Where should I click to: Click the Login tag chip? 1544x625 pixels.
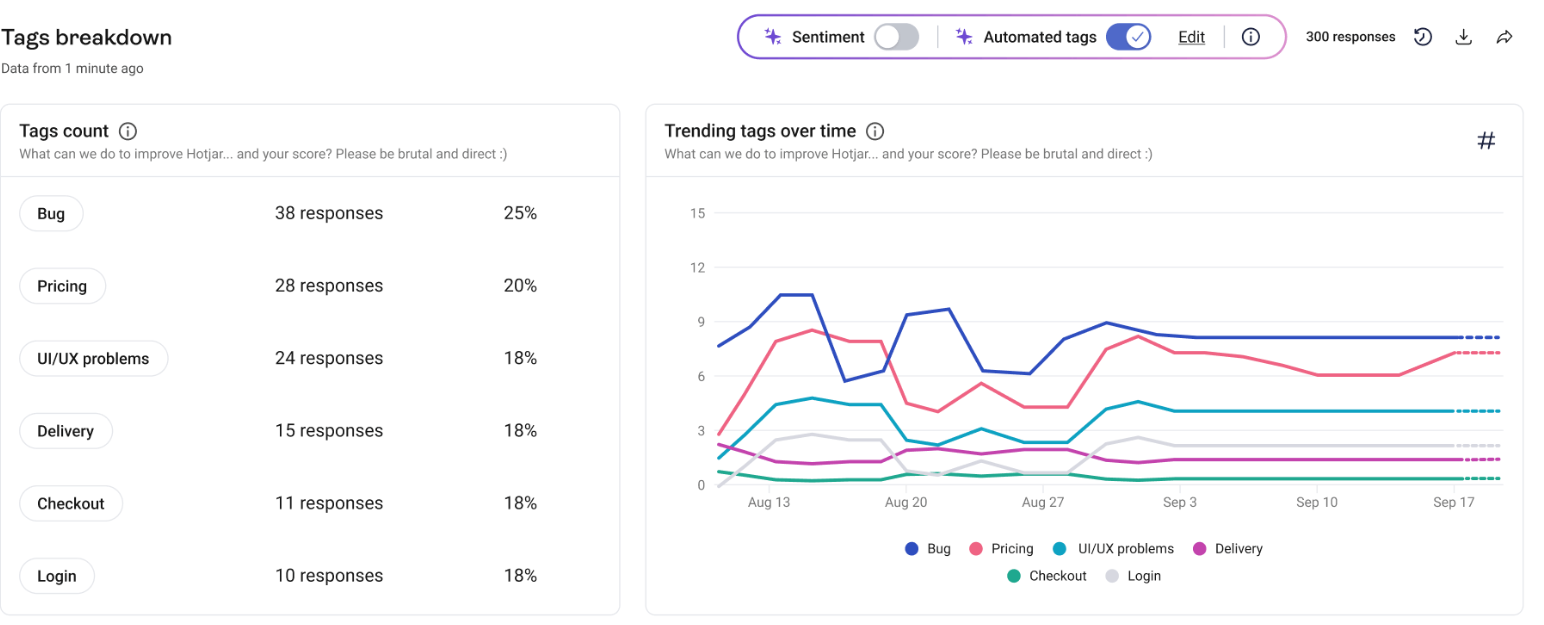coord(56,576)
